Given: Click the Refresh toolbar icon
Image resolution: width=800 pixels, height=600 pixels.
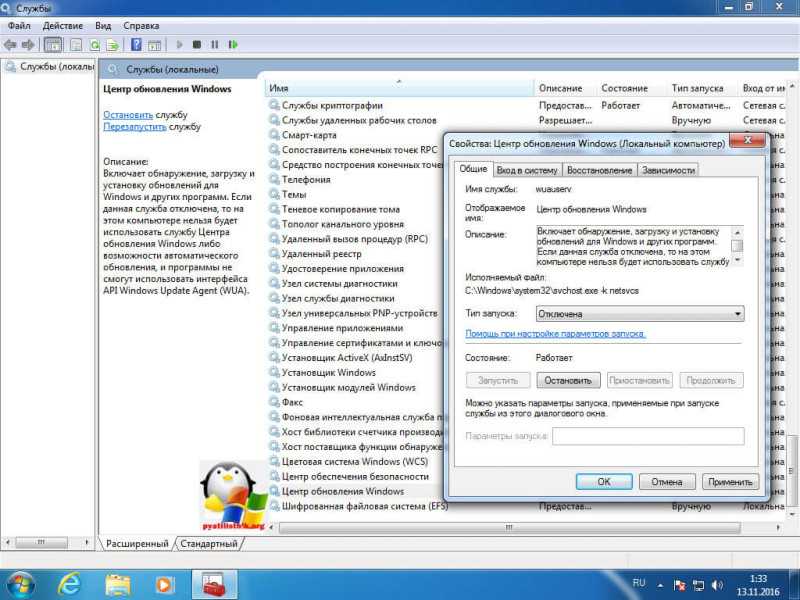Looking at the screenshot, I should pyautogui.click(x=94, y=45).
